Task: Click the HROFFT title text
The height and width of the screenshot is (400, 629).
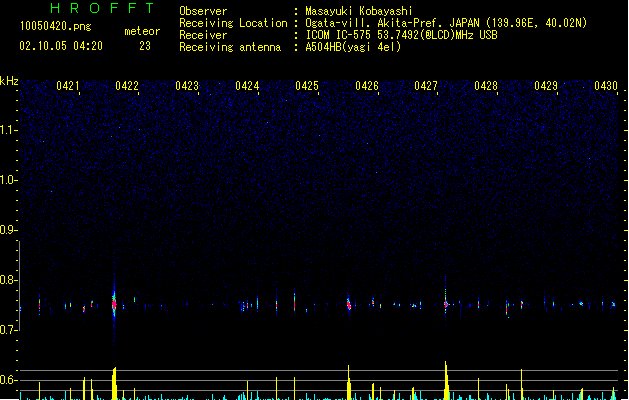Action: point(103,8)
